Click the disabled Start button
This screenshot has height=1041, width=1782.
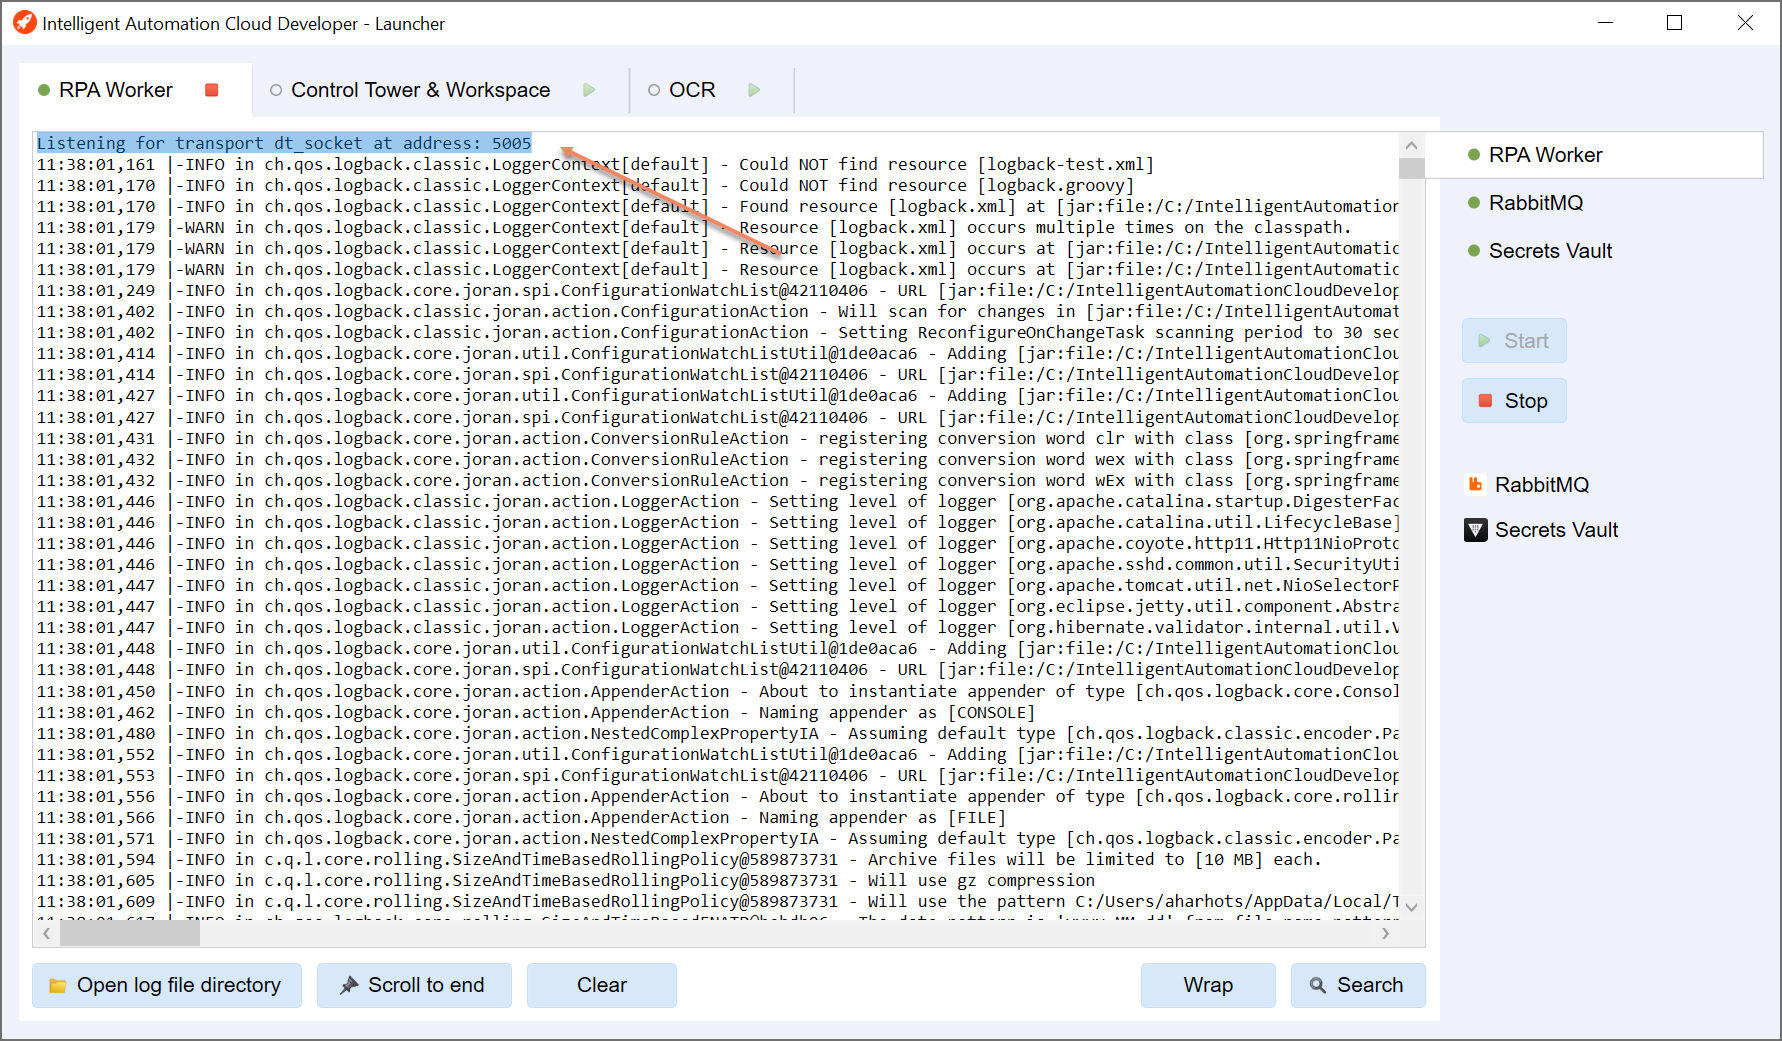pyautogui.click(x=1514, y=341)
